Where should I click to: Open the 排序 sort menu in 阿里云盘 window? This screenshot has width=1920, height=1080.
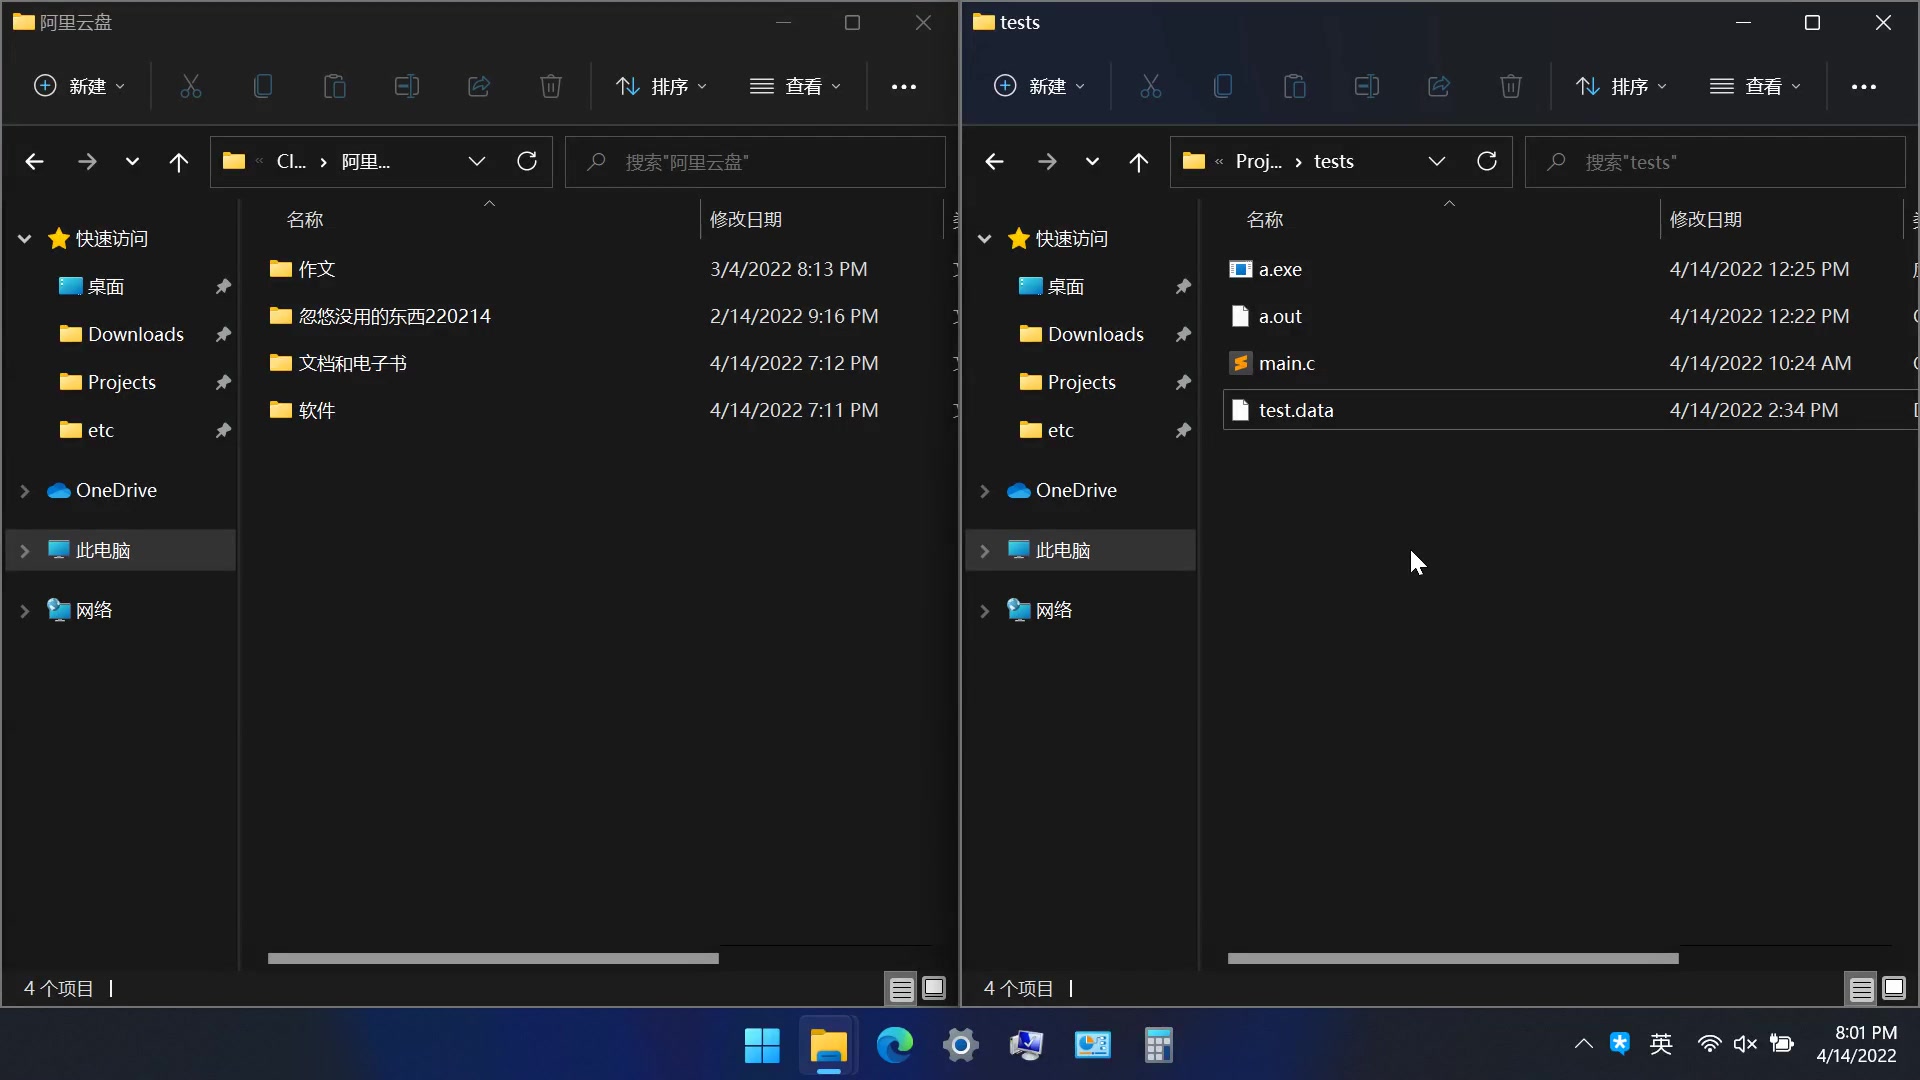662,86
